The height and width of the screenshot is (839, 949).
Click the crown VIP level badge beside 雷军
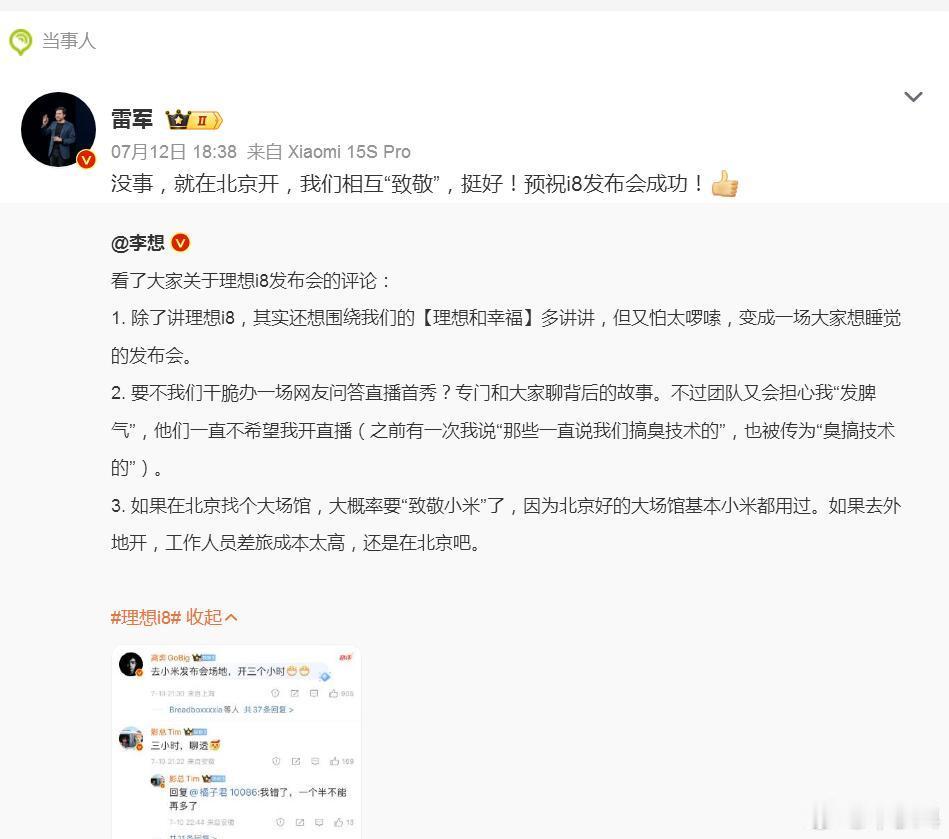(194, 120)
